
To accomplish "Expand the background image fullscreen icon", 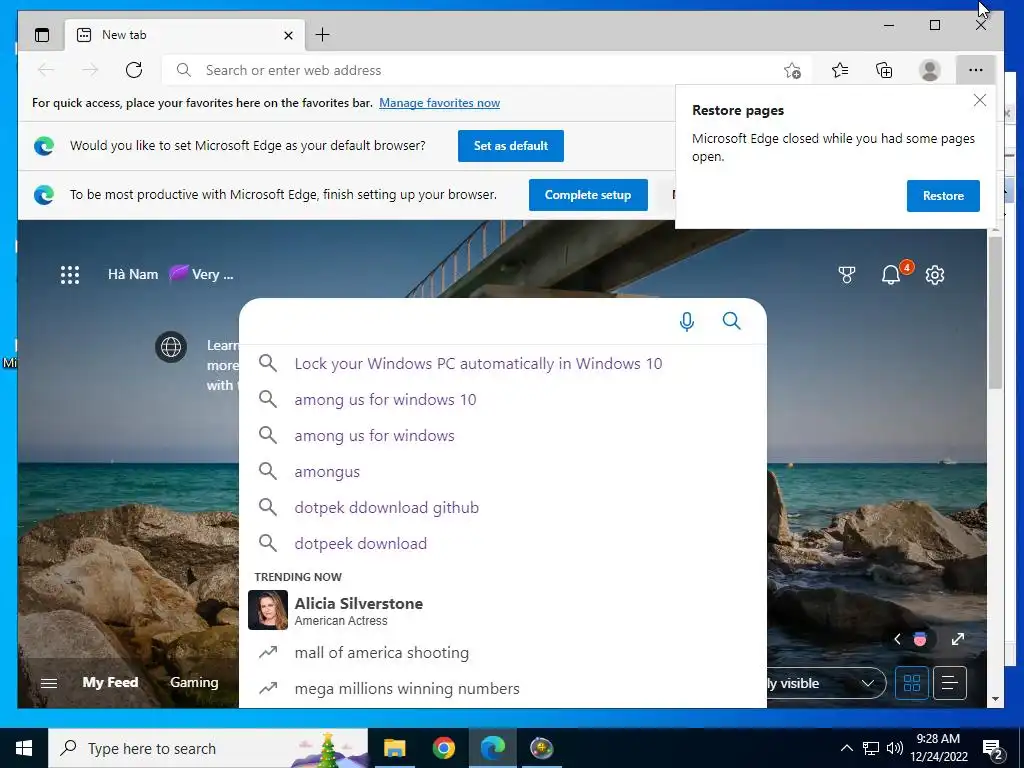I will (x=957, y=639).
